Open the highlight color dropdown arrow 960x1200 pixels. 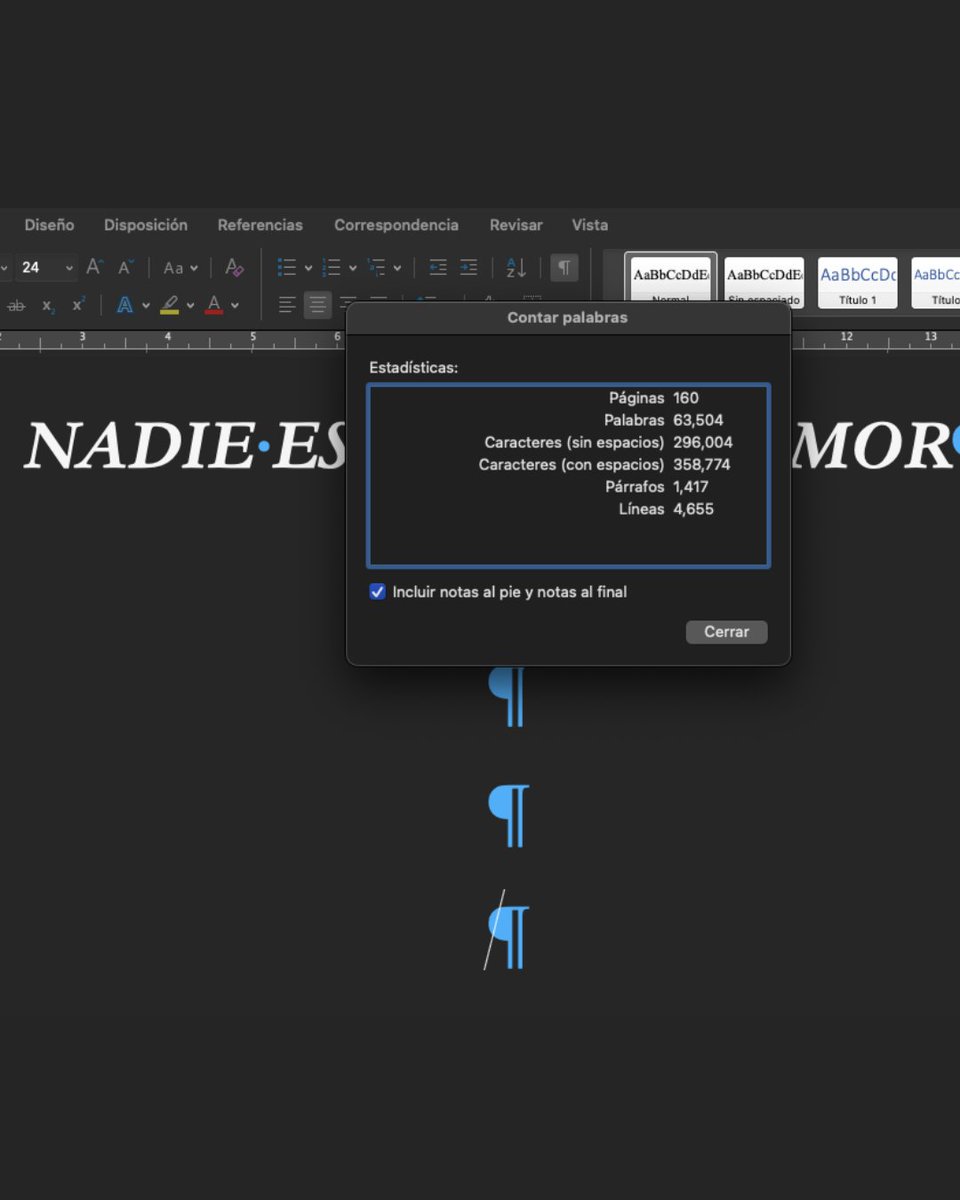click(x=190, y=306)
